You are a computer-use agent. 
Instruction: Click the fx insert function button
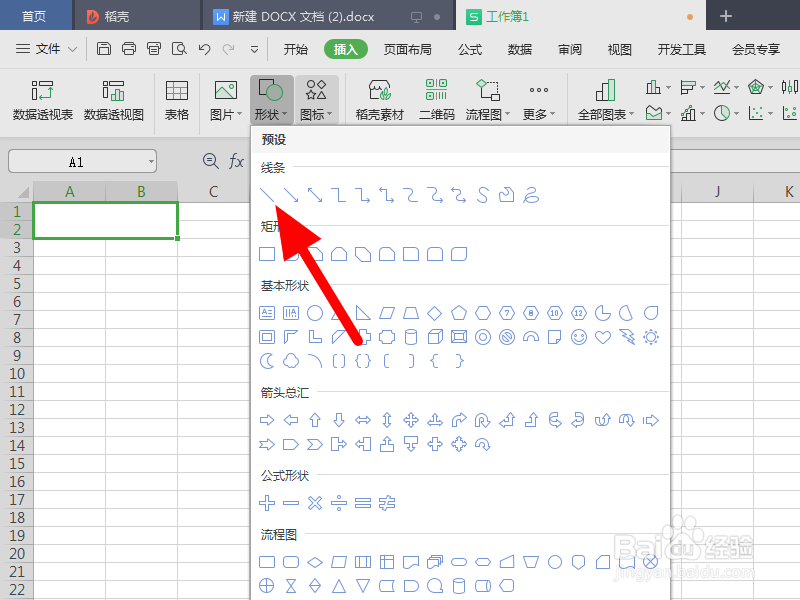coord(236,161)
